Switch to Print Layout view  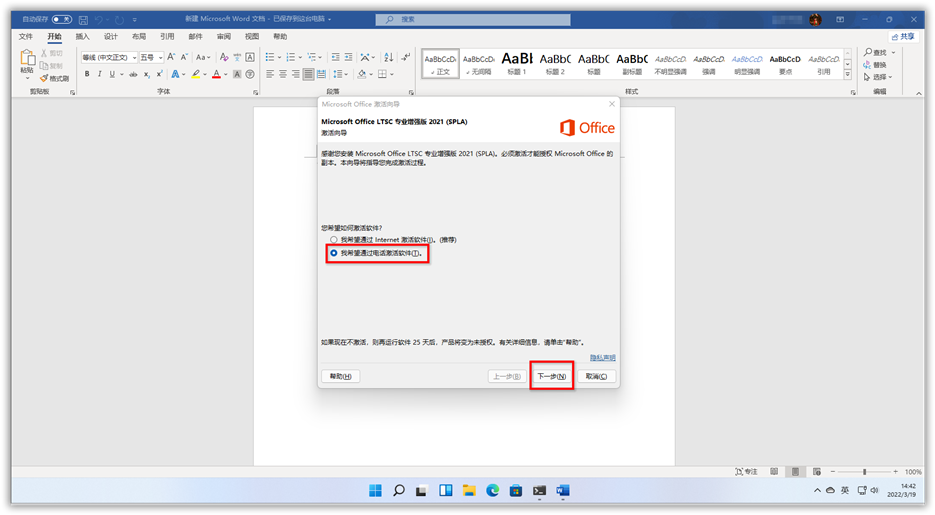795,471
